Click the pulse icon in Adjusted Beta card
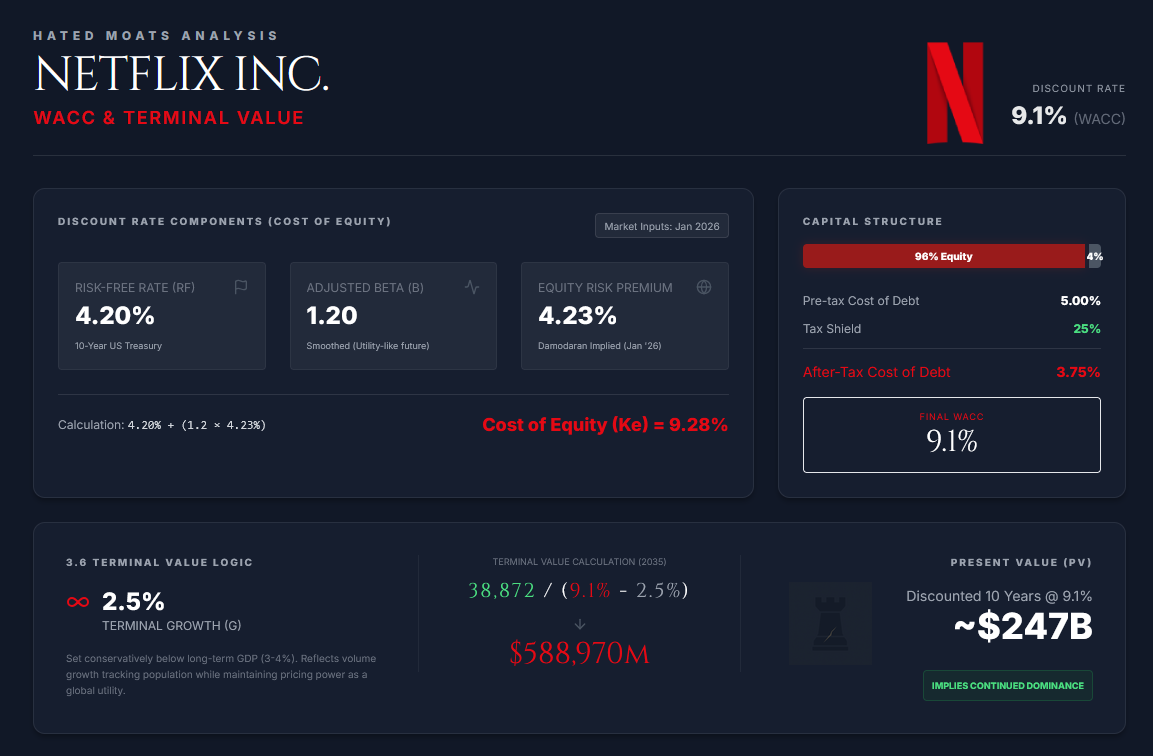1153x756 pixels. 472,287
